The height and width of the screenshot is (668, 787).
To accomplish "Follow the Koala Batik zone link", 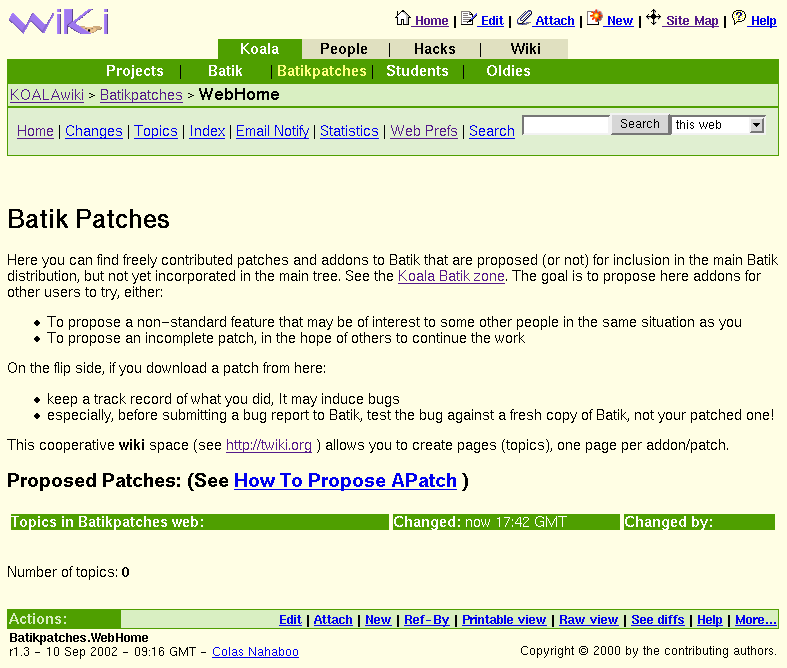I will [451, 276].
